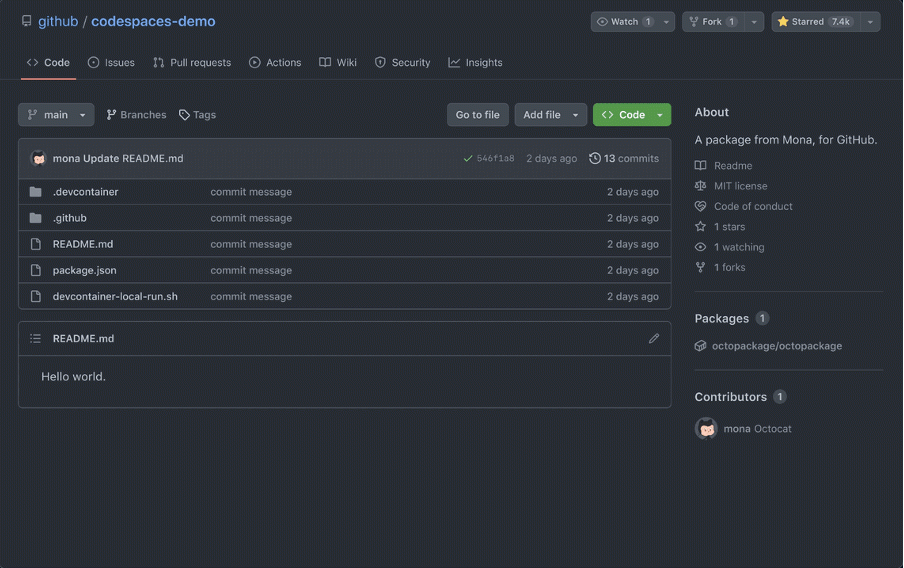
Task: Click the README.md outline list icon
Action: tap(36, 339)
